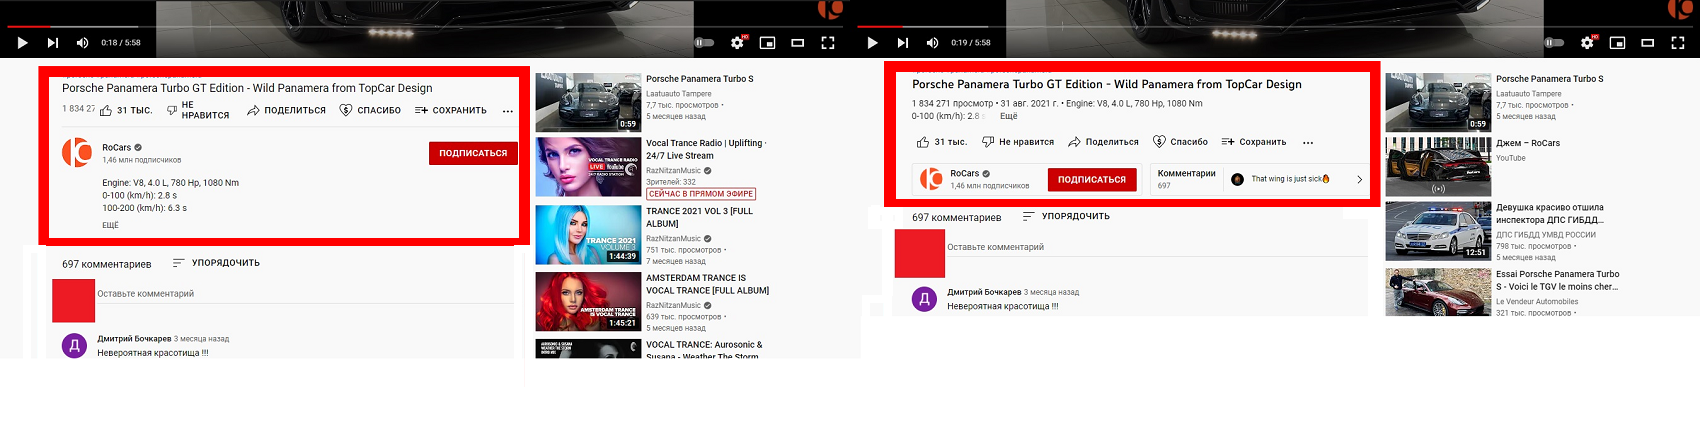This screenshot has width=1700, height=422.
Task: Open Дмитрий Бочкарев avatar on right page
Action: [x=924, y=298]
